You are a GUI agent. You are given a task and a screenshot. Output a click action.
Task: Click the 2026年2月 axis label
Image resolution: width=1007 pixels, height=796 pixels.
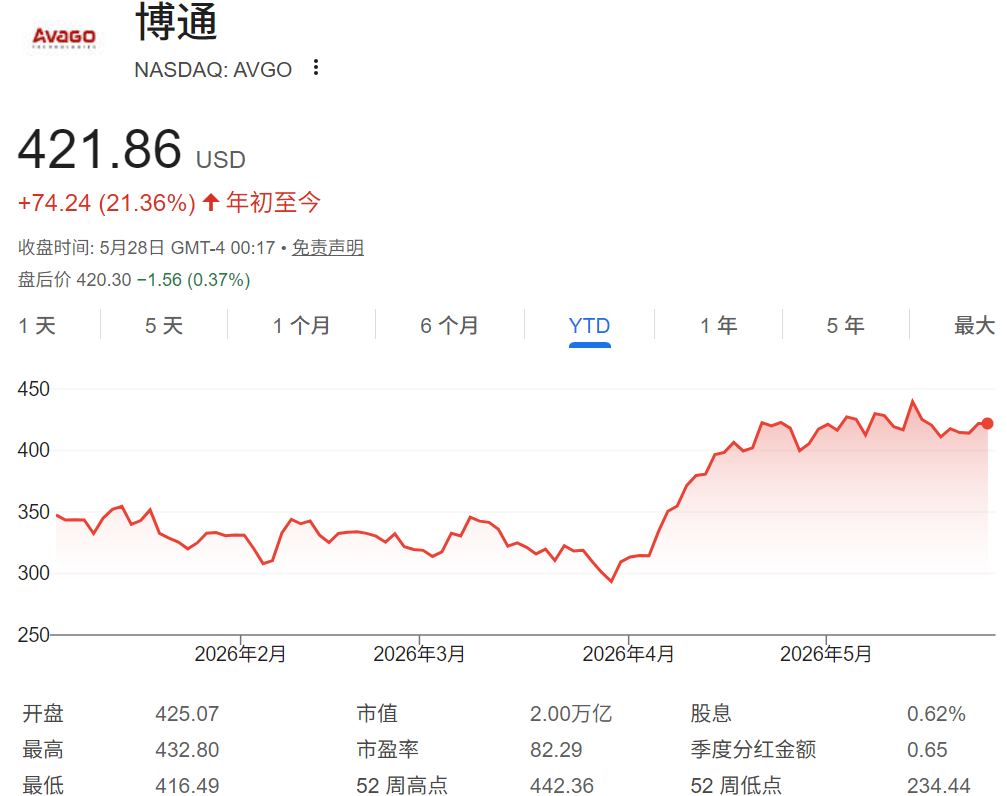coord(240,654)
